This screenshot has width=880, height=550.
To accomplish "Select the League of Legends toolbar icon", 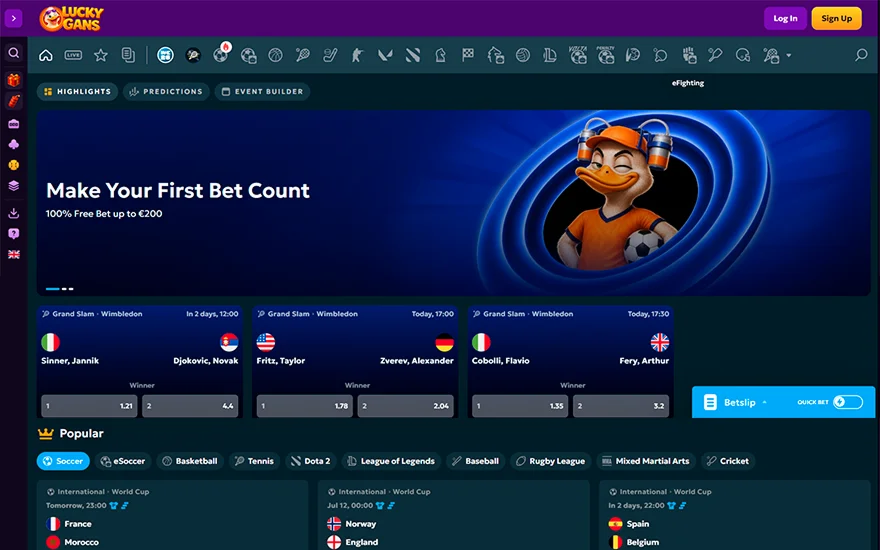I will (x=550, y=55).
